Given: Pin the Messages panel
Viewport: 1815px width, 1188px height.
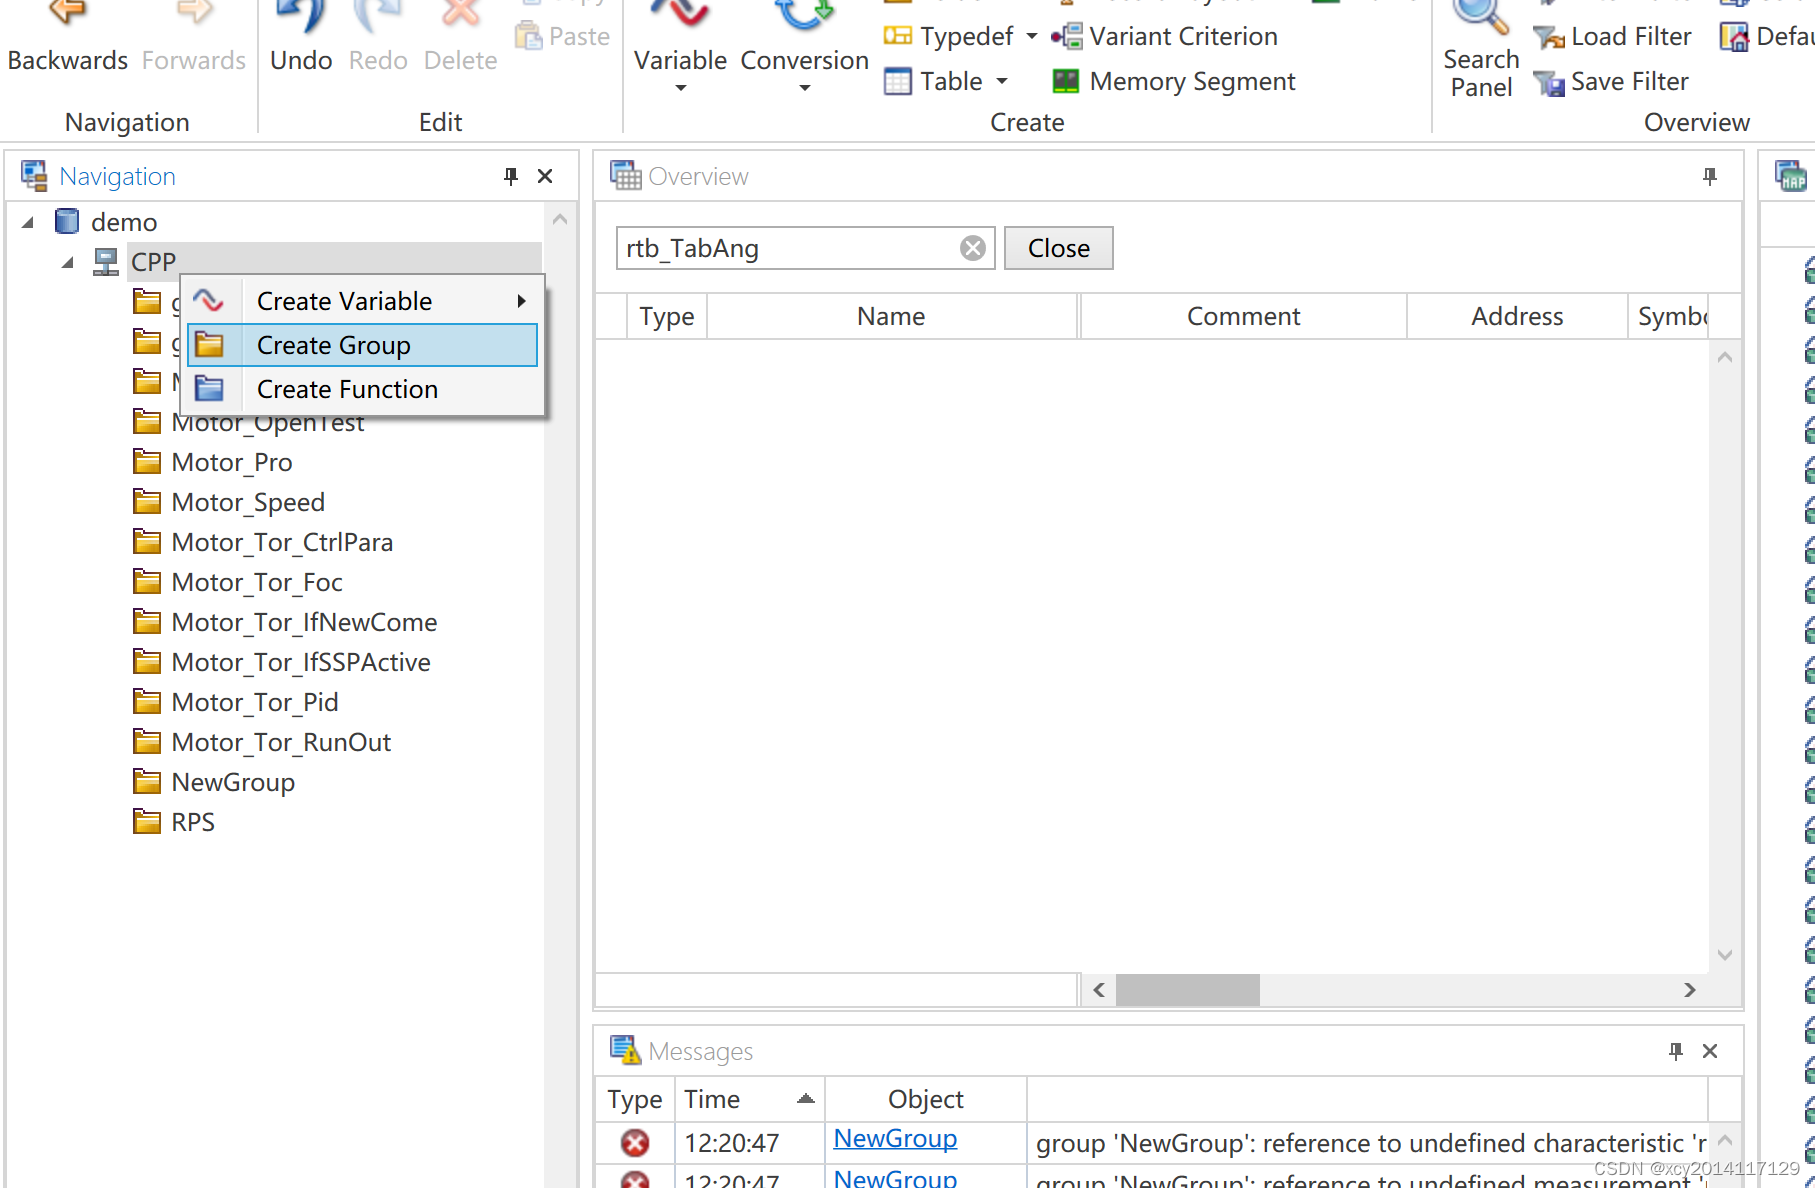Looking at the screenshot, I should 1676,1051.
